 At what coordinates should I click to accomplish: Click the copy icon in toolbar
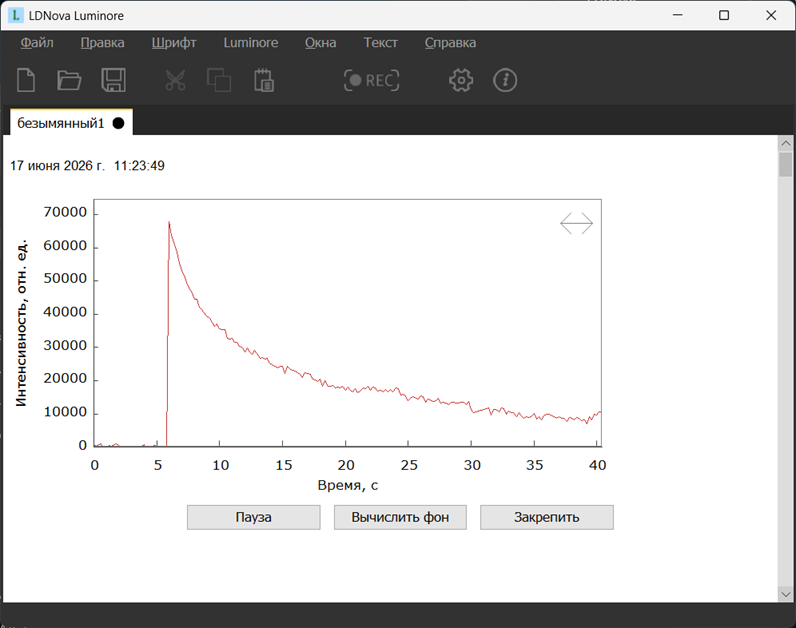pyautogui.click(x=219, y=80)
